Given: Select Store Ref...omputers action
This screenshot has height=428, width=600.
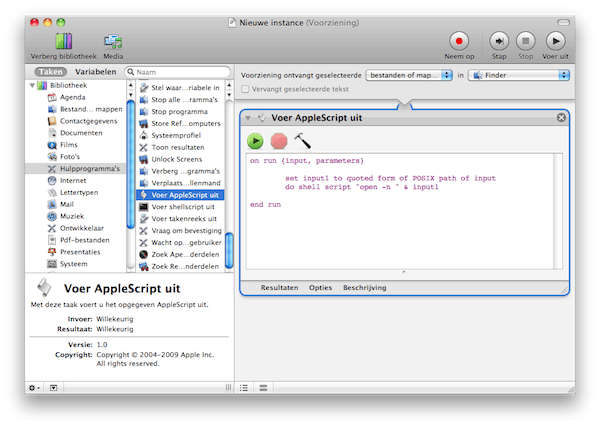Looking at the screenshot, I should (180, 123).
